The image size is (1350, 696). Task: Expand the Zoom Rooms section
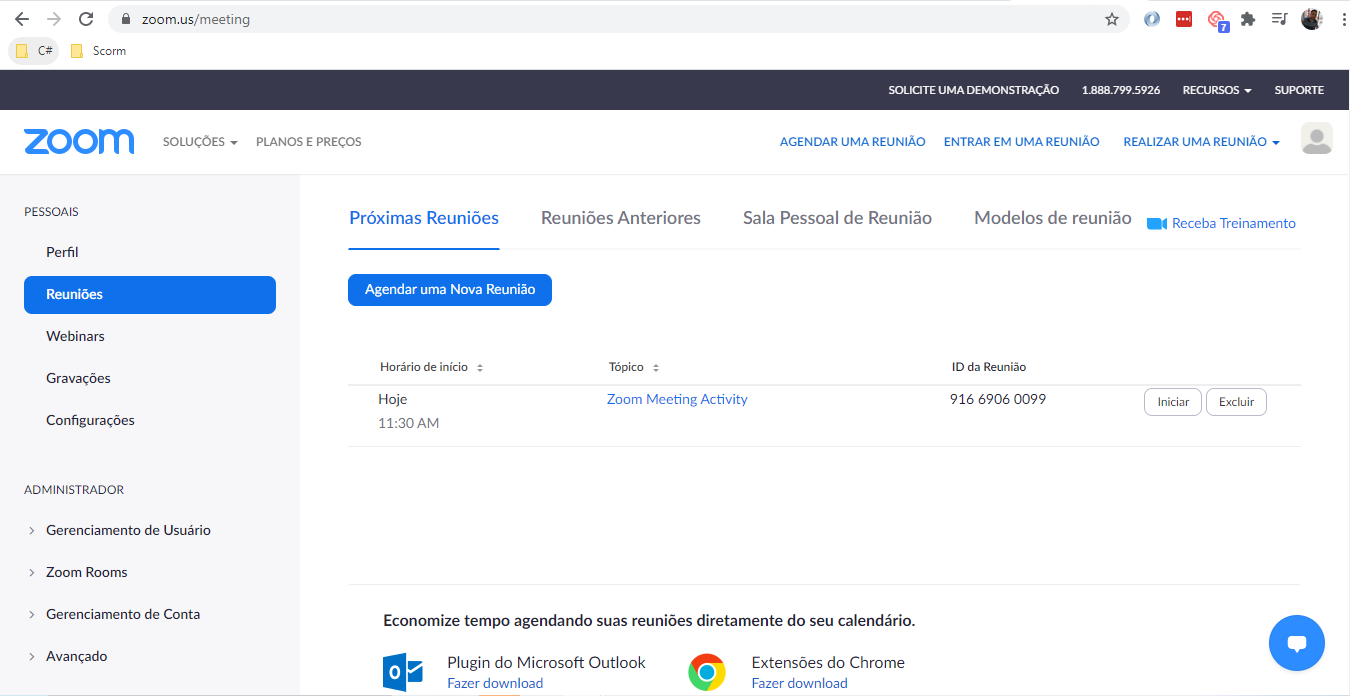tap(78, 572)
